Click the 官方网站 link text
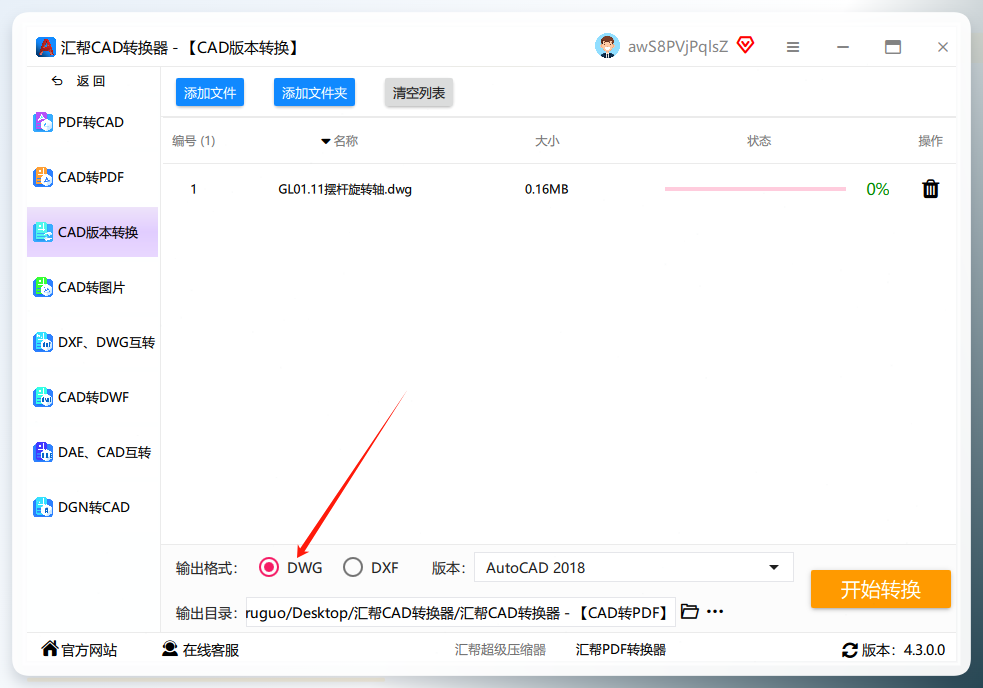The height and width of the screenshot is (688, 983). point(89,650)
